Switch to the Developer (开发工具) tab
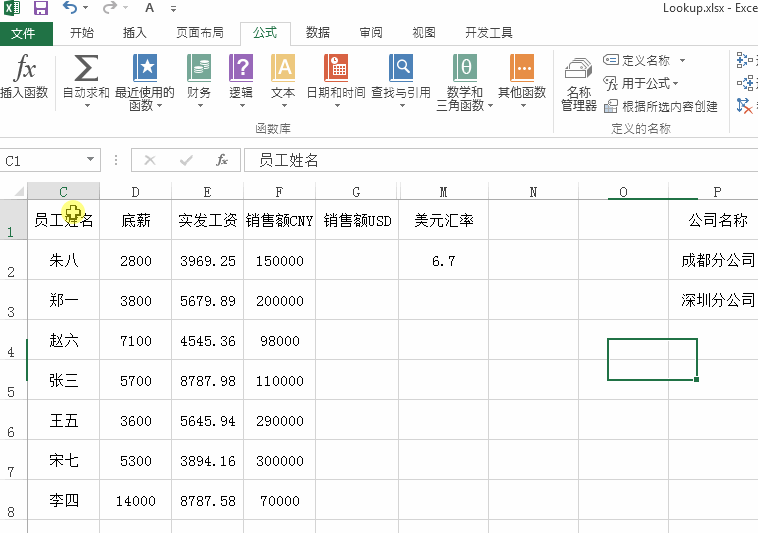The height and width of the screenshot is (533, 758). pos(489,33)
